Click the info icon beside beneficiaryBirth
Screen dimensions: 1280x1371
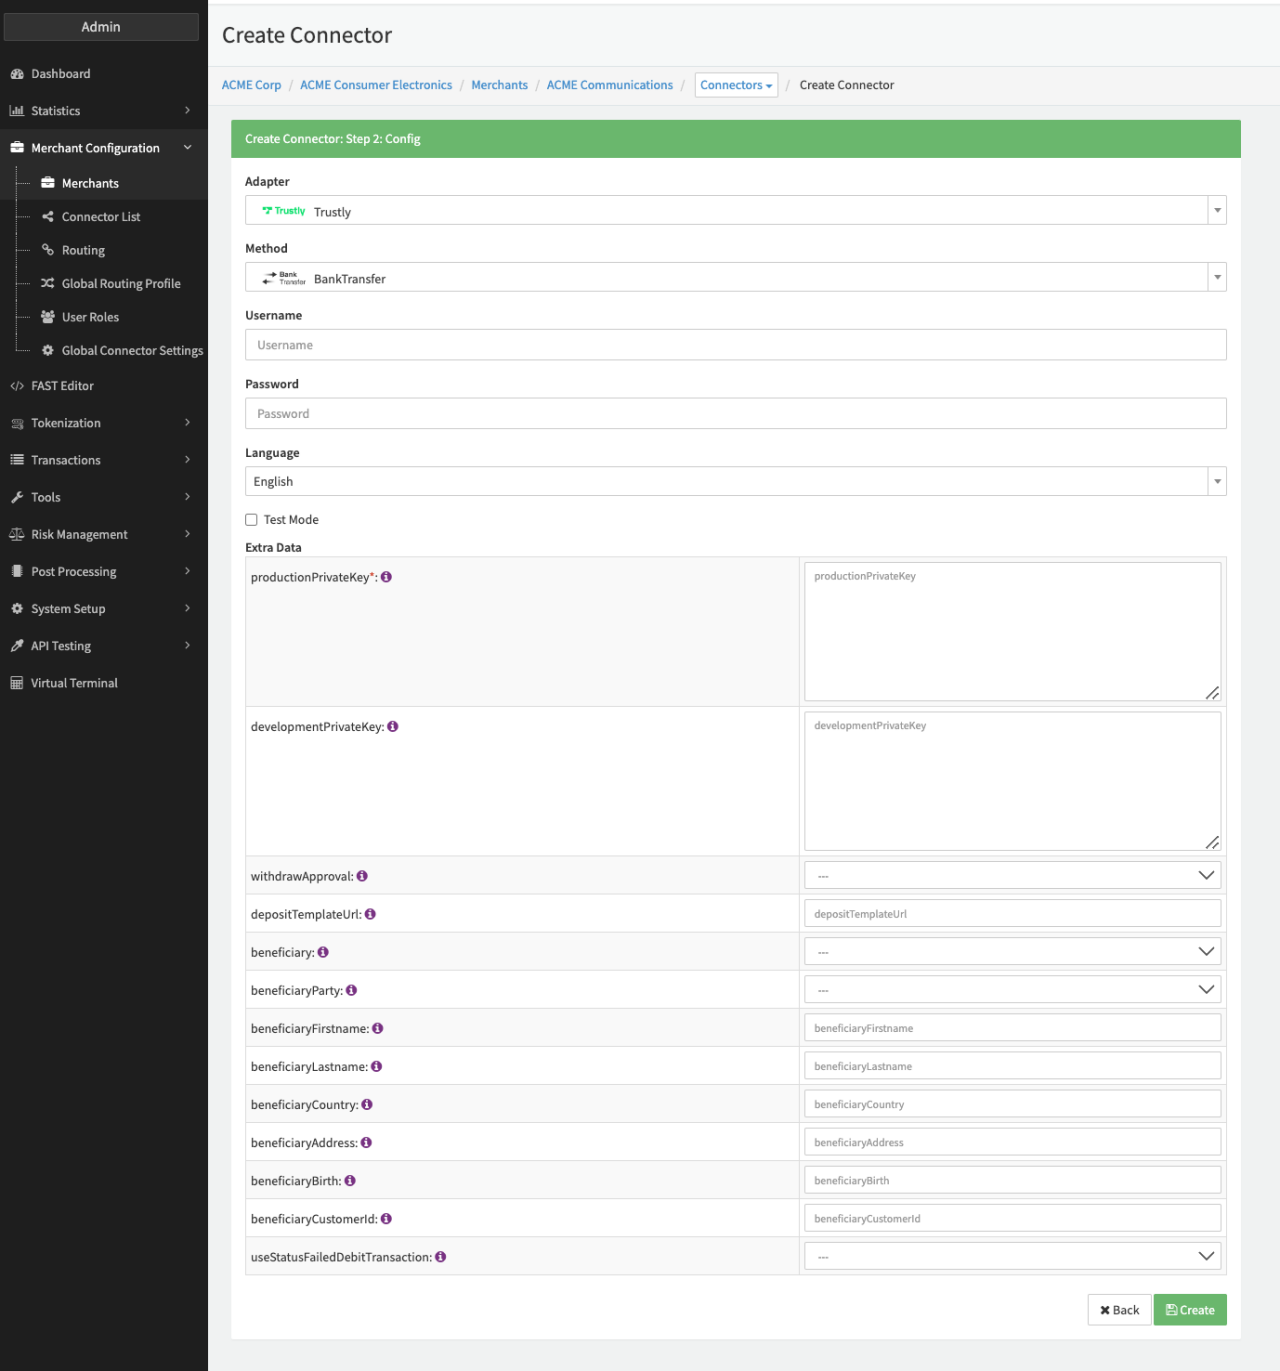(x=350, y=1181)
